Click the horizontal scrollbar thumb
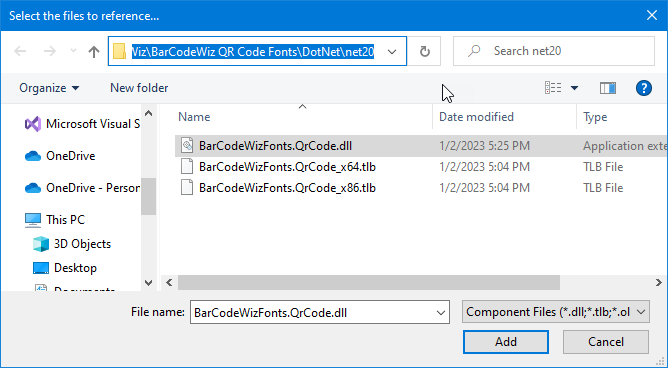The width and height of the screenshot is (670, 368). pyautogui.click(x=369, y=283)
